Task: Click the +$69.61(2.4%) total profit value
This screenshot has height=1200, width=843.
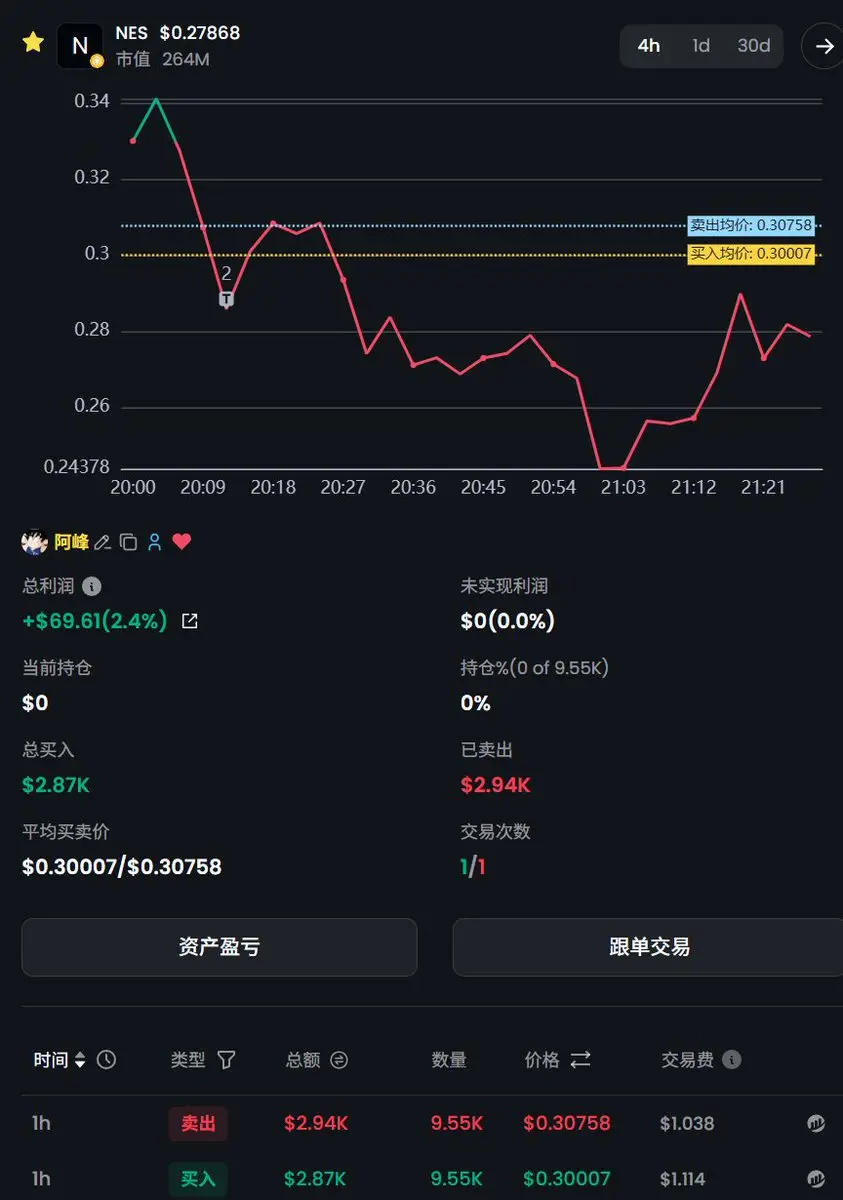Action: (95, 621)
